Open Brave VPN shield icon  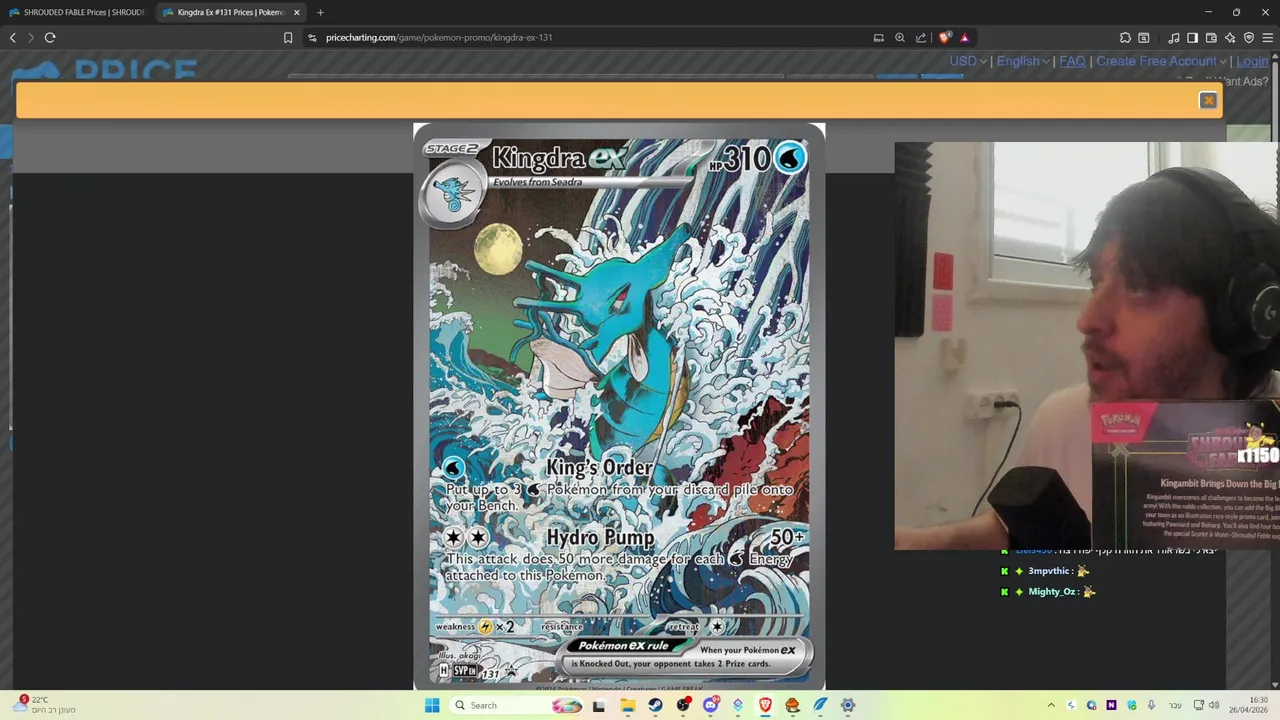pyautogui.click(x=1249, y=38)
